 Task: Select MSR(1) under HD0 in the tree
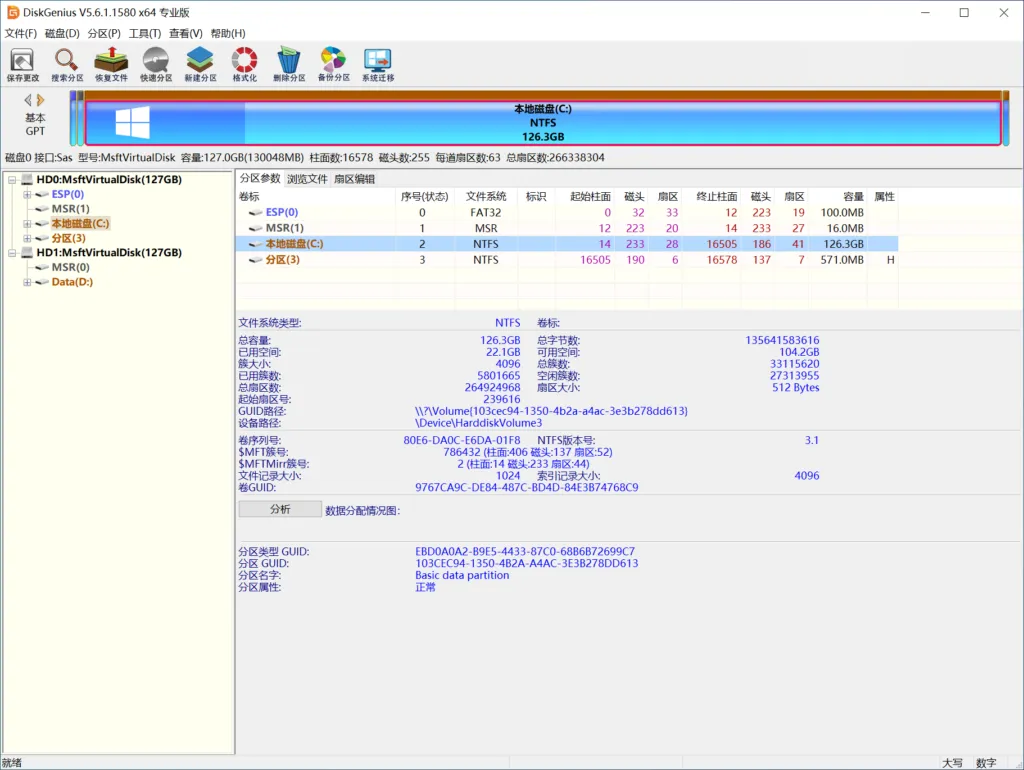(x=71, y=208)
